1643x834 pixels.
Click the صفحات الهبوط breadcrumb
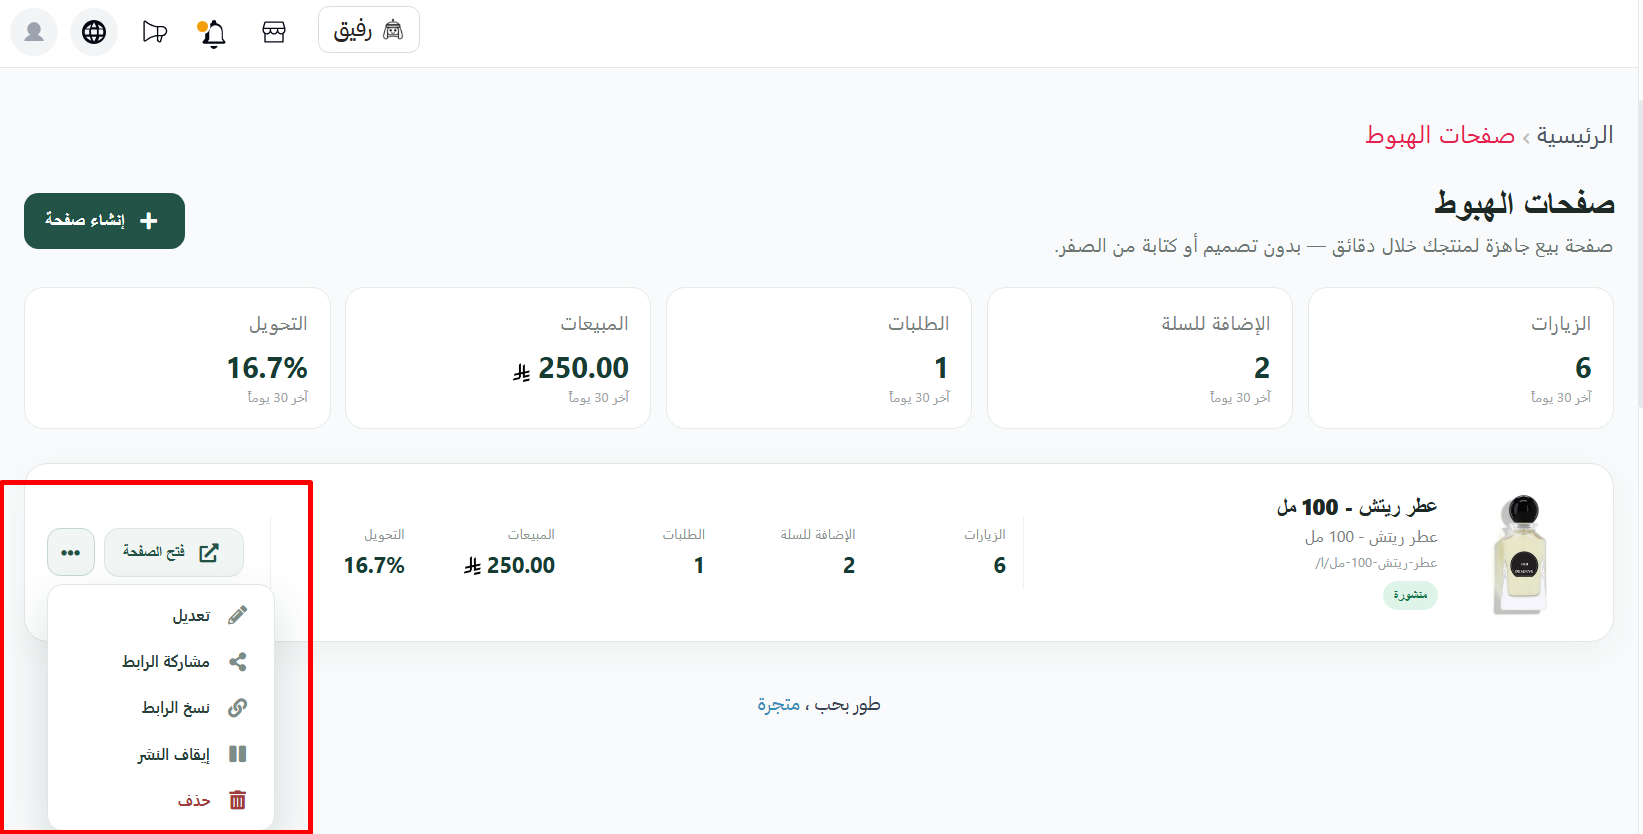coord(1440,135)
